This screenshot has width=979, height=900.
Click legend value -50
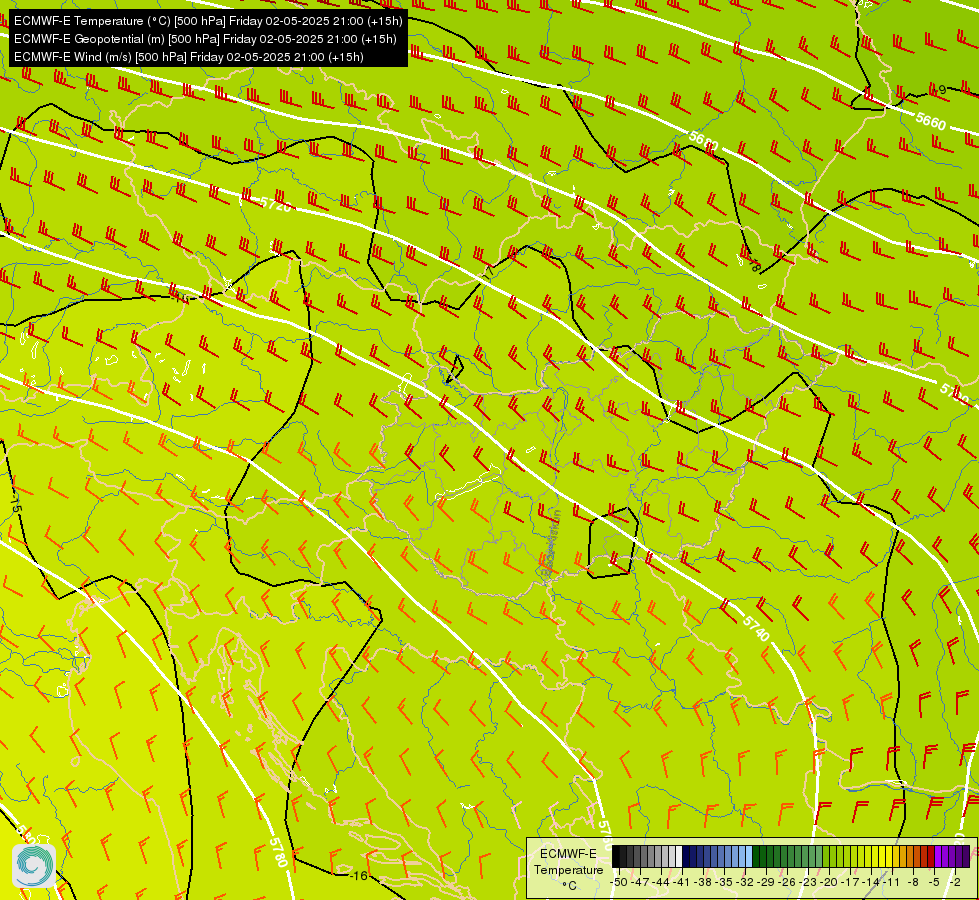[619, 883]
